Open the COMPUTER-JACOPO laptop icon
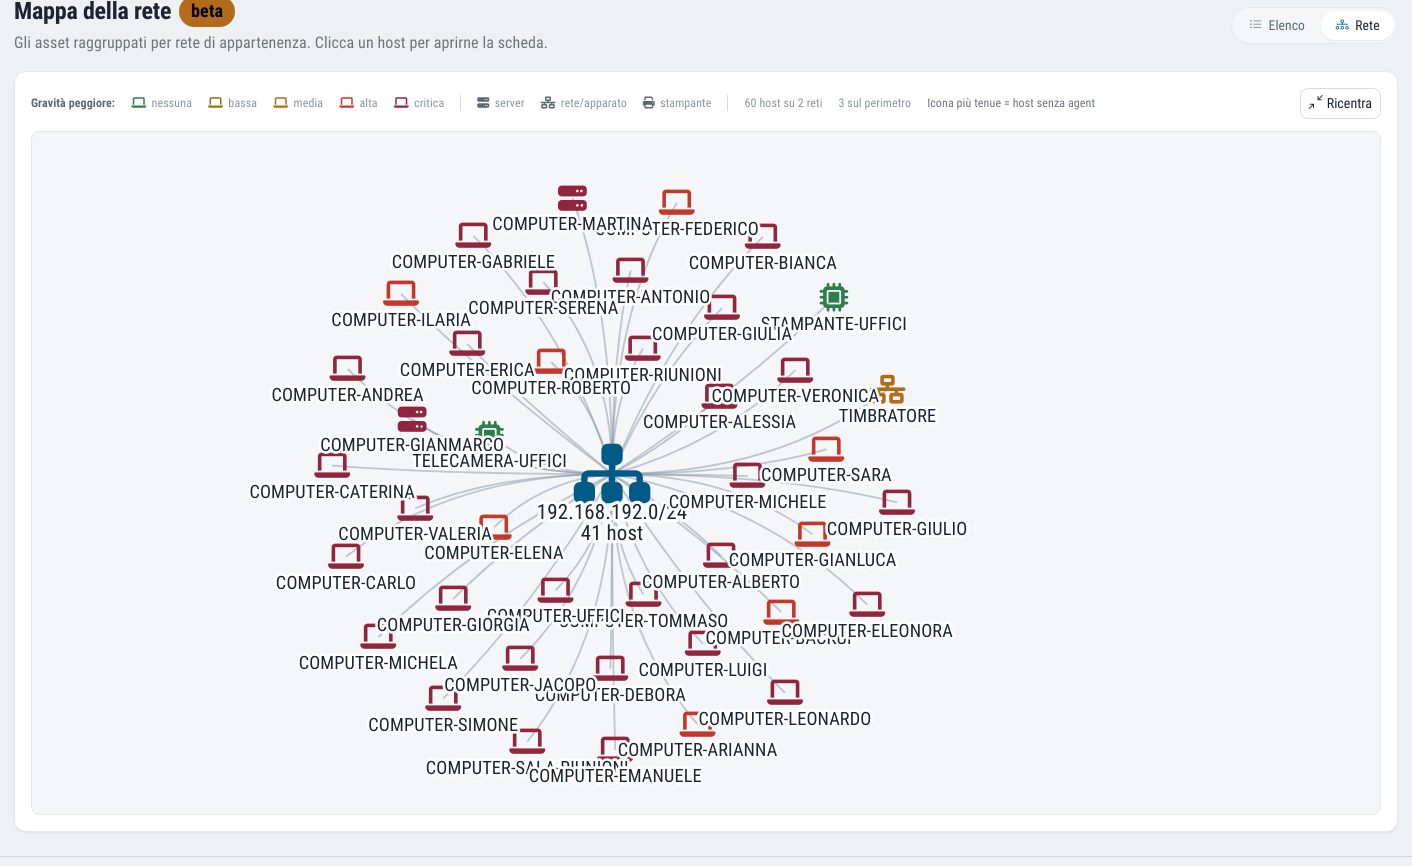1412x866 pixels. click(520, 659)
